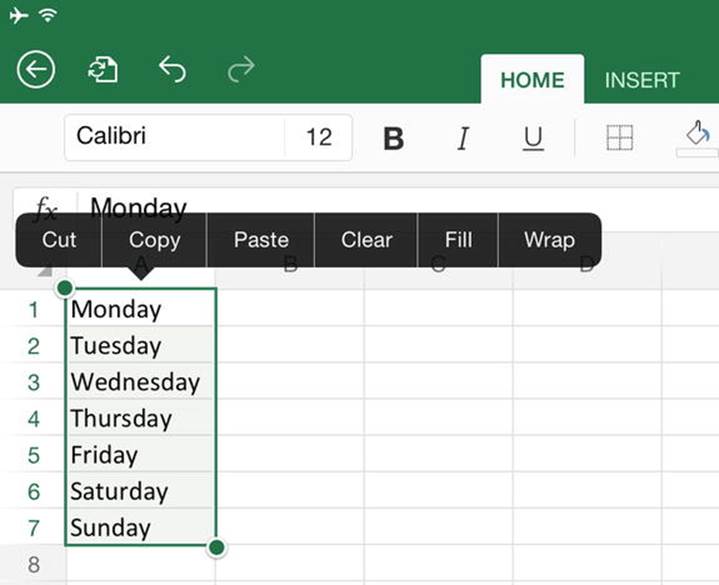Select the fill color paint bucket icon
The height and width of the screenshot is (585, 719).
[x=697, y=138]
